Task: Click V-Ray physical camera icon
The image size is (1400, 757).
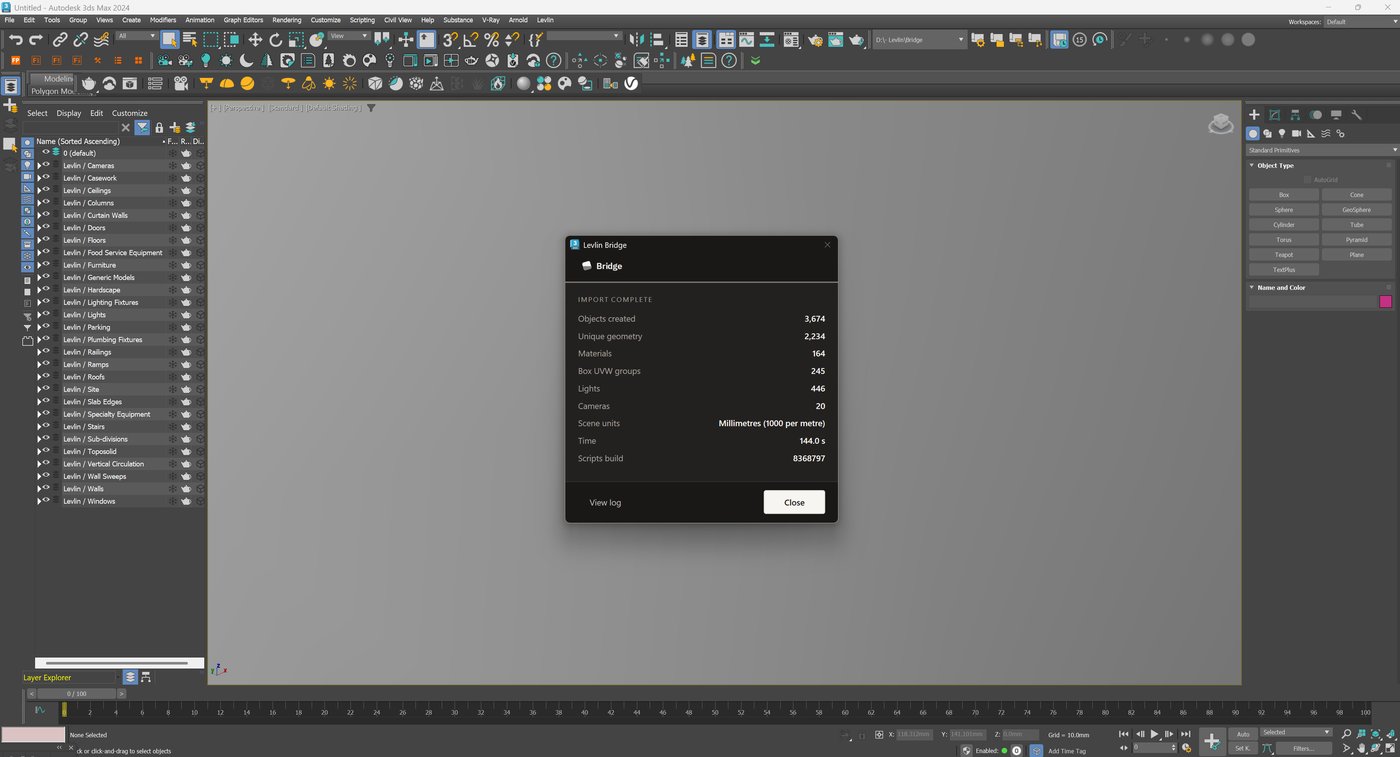Action: 180,83
